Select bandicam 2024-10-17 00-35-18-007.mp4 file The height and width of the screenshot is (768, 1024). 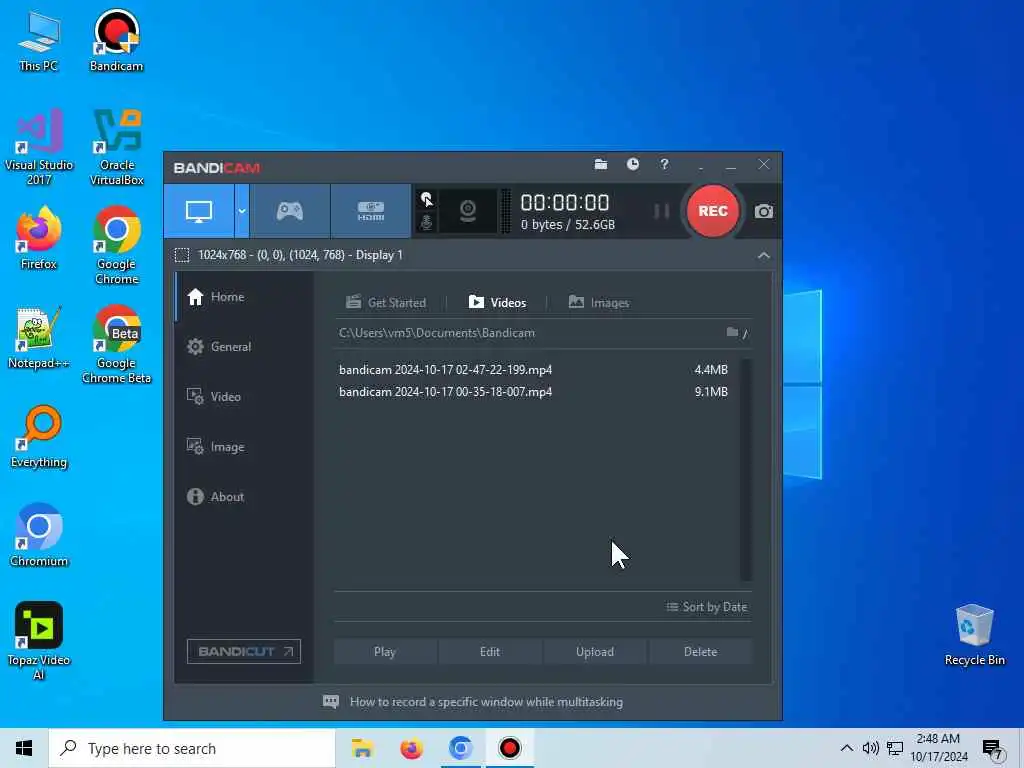pyautogui.click(x=534, y=392)
